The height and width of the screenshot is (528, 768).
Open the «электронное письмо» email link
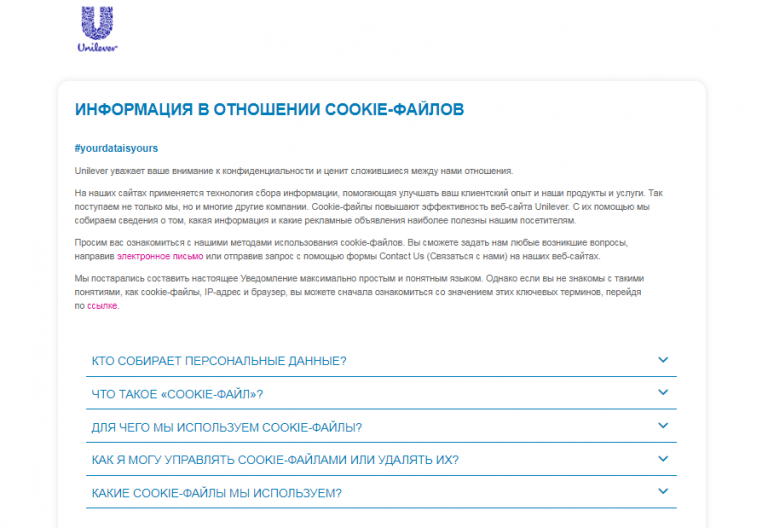tap(160, 256)
